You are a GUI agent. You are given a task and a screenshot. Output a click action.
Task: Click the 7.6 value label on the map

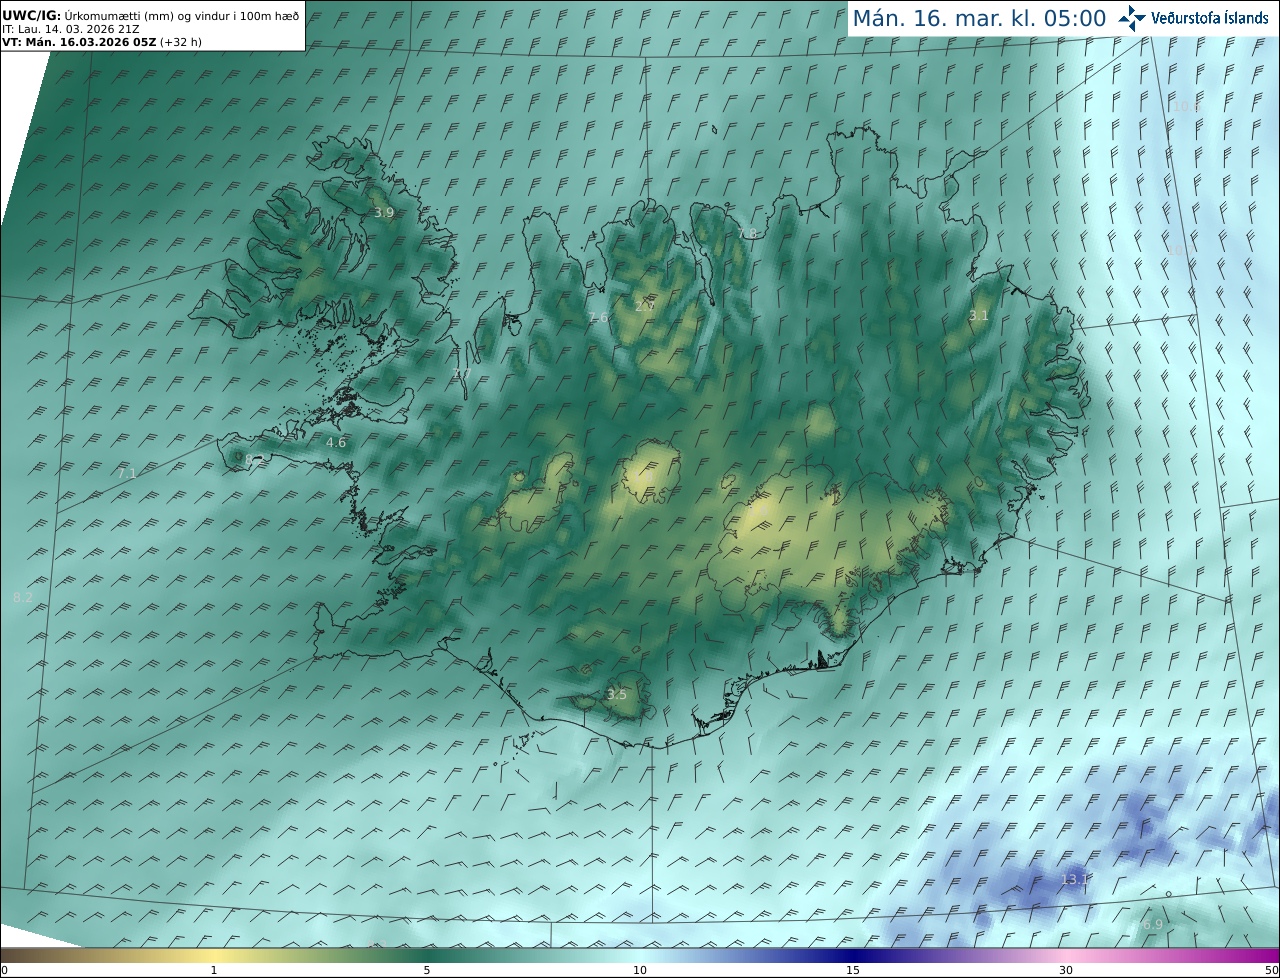tap(597, 317)
